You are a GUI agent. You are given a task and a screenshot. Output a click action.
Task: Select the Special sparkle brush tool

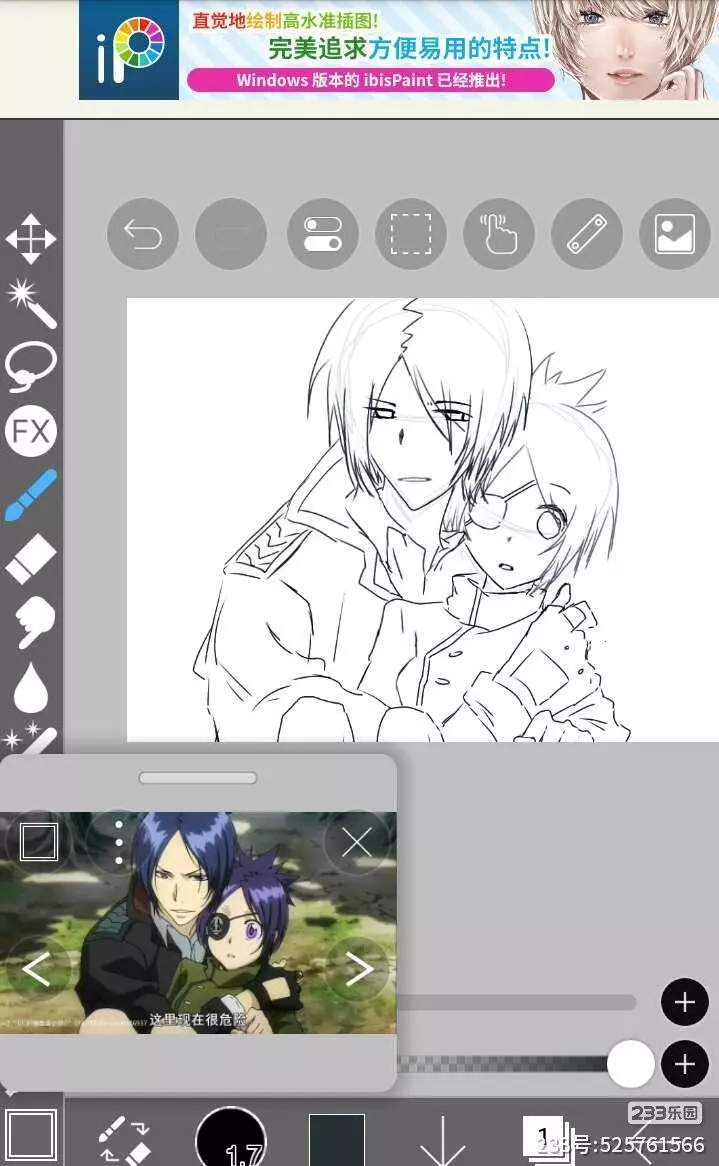(x=31, y=738)
